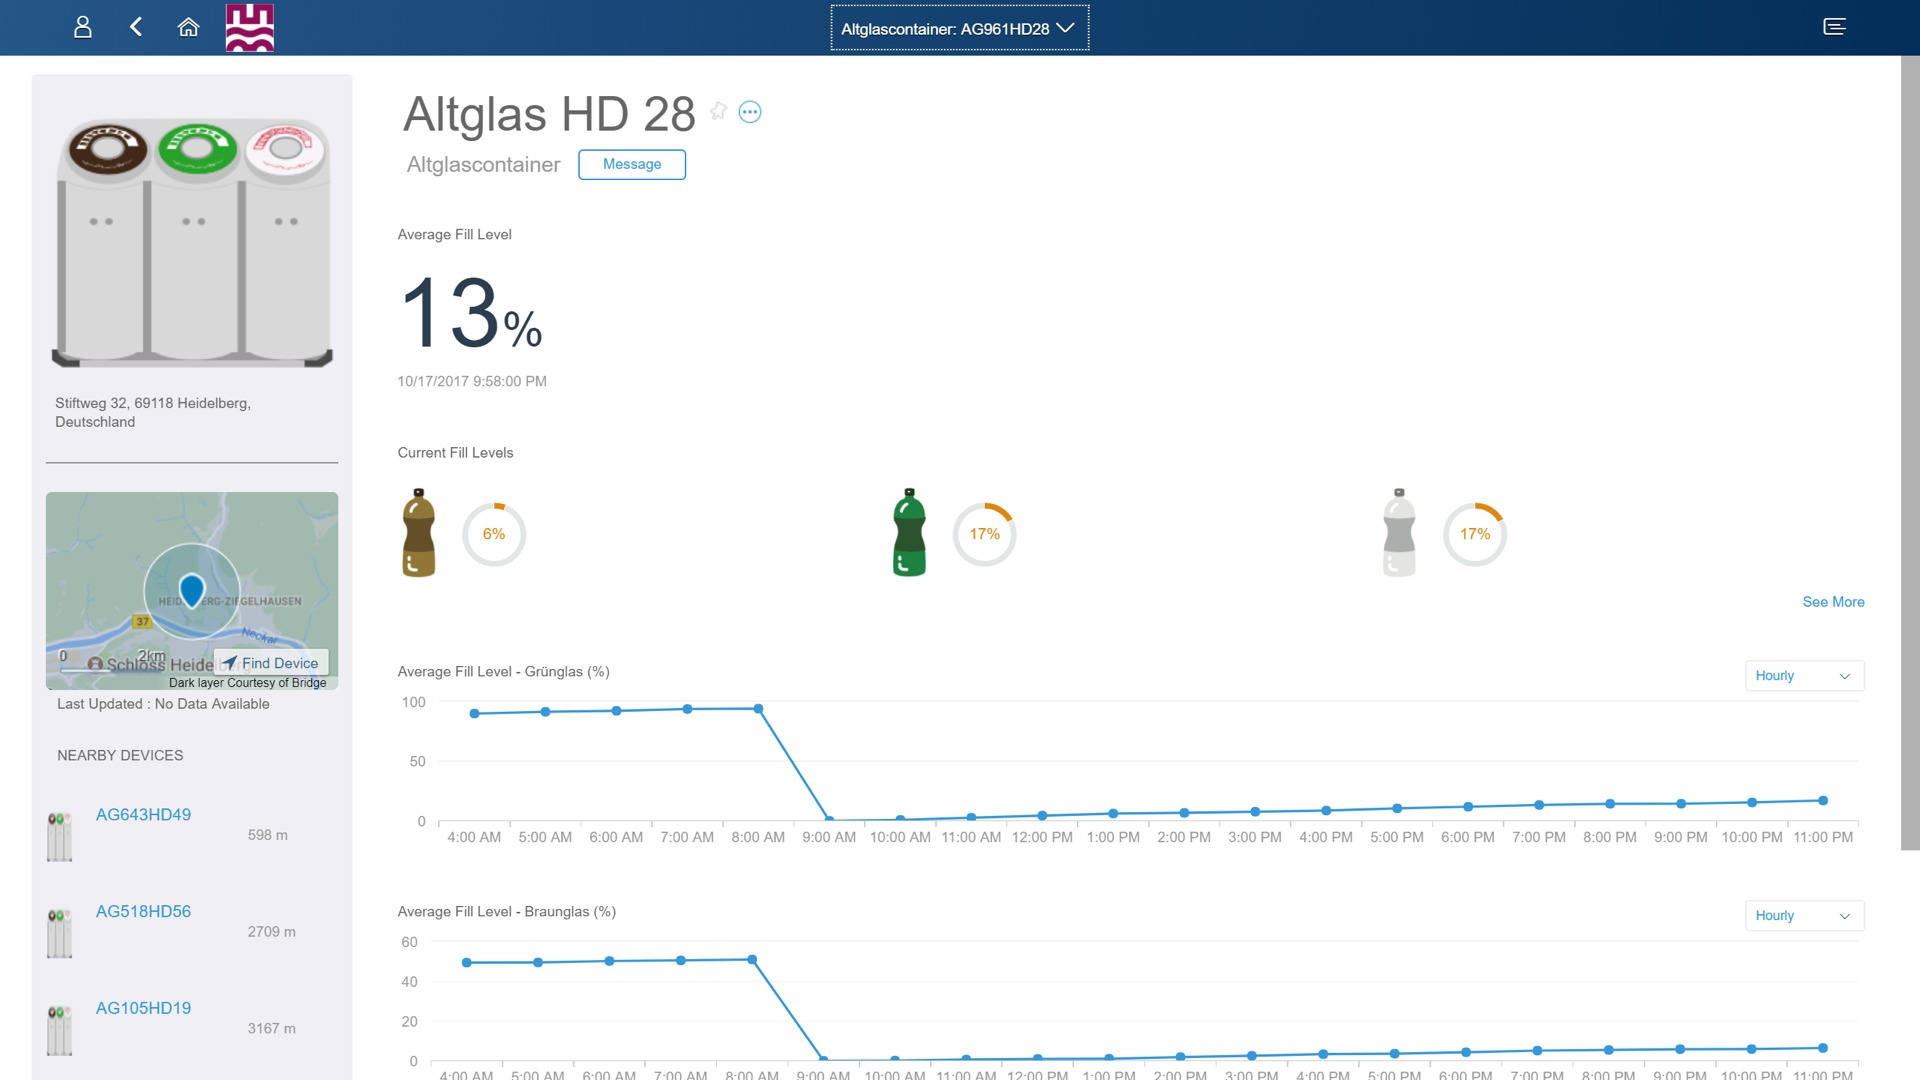Click the user profile icon
This screenshot has height=1080, width=1920.
pos(83,27)
